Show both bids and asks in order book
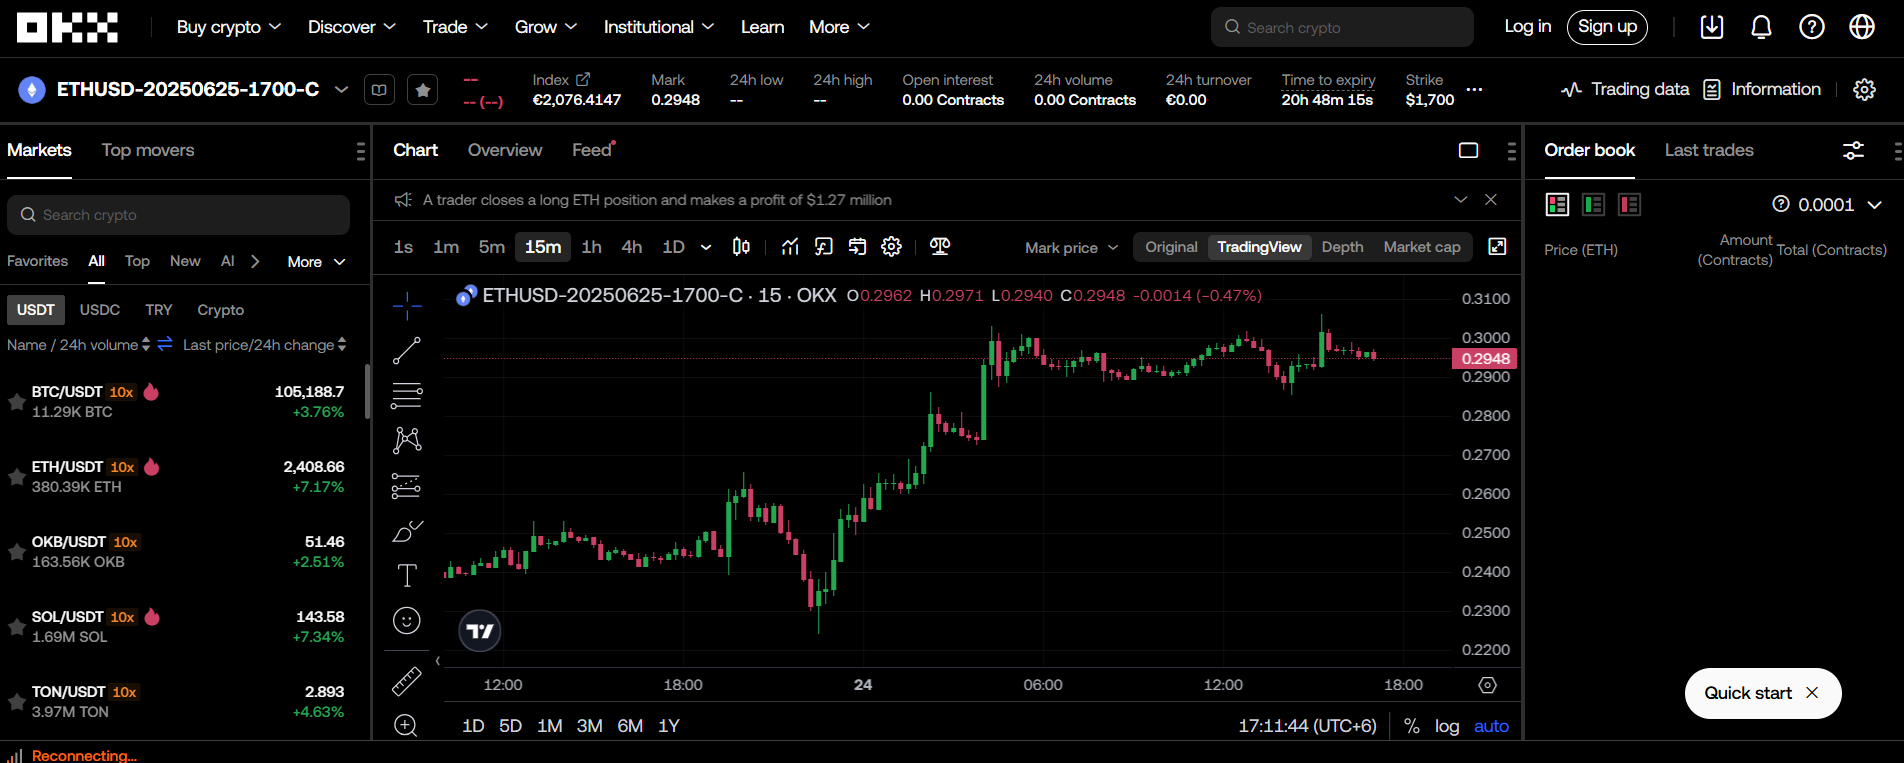1904x763 pixels. pyautogui.click(x=1558, y=205)
